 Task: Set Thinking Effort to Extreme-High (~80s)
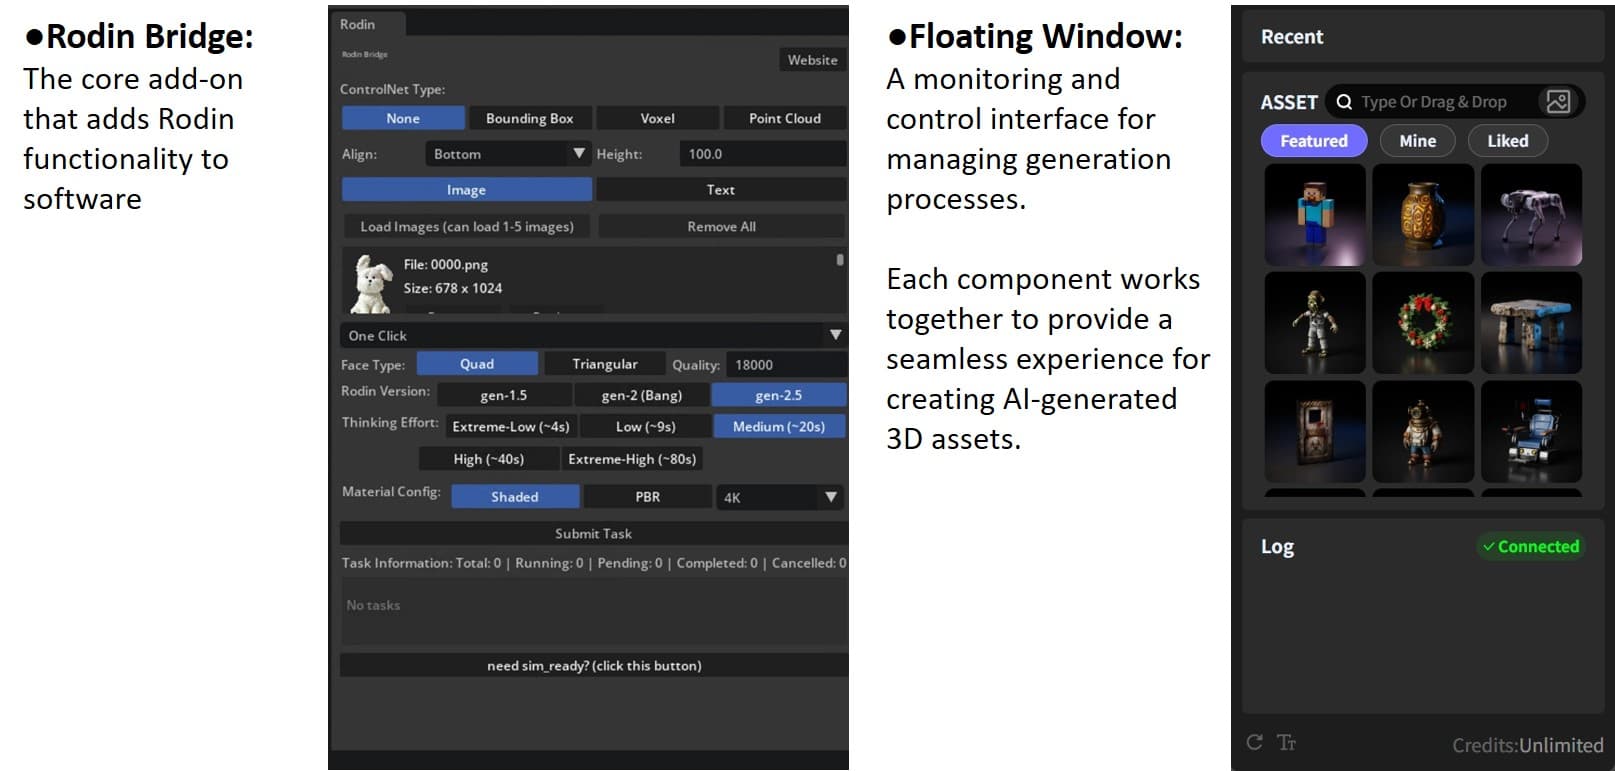[x=632, y=459]
